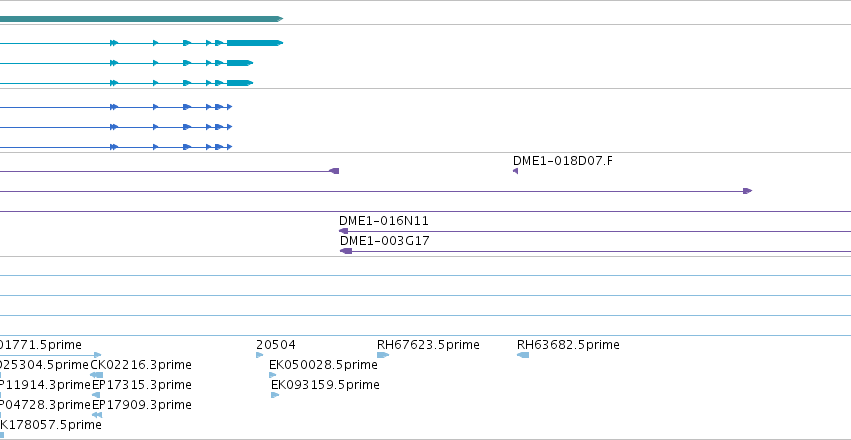851x440 pixels.
Task: Select the arrow glyph below CK02216.3prime
Action: [97, 375]
